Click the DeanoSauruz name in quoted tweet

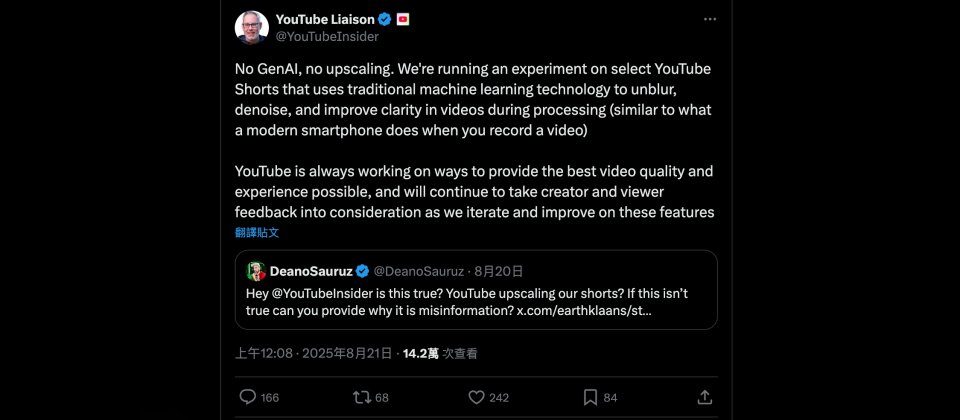[313, 271]
